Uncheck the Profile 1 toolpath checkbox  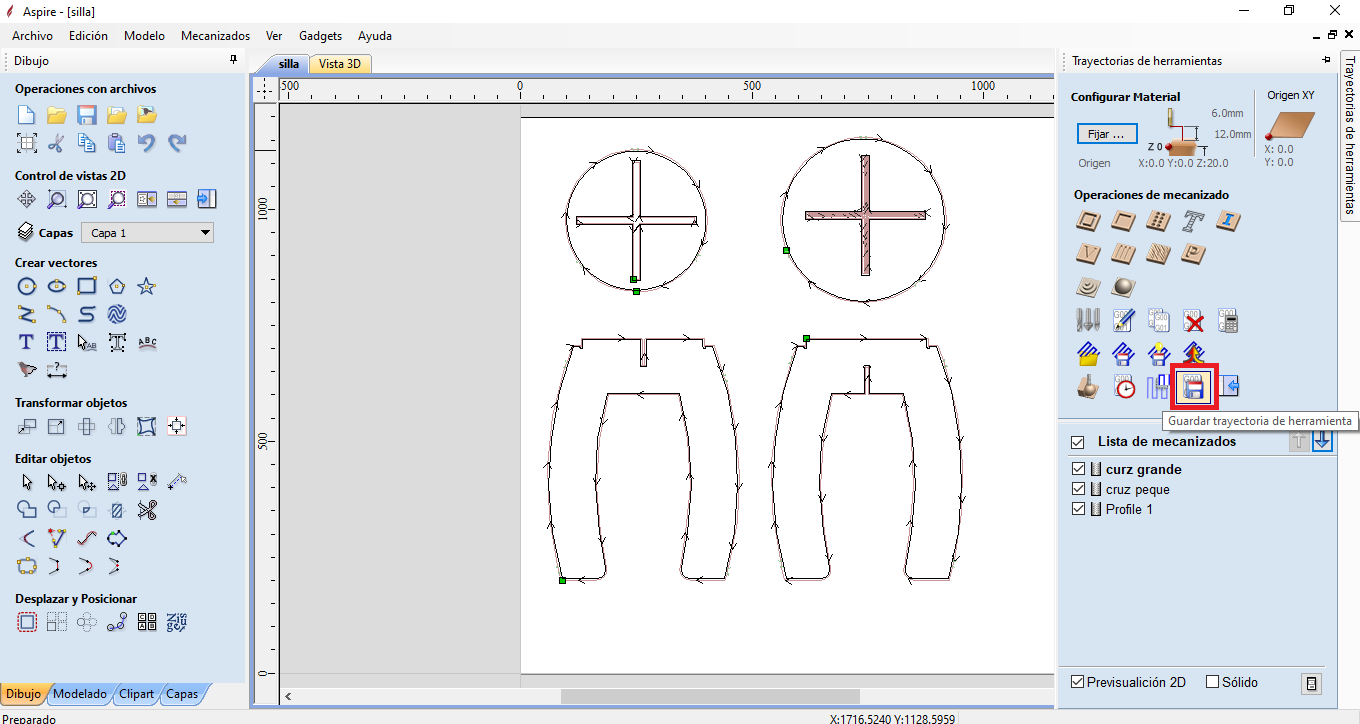pos(1078,509)
